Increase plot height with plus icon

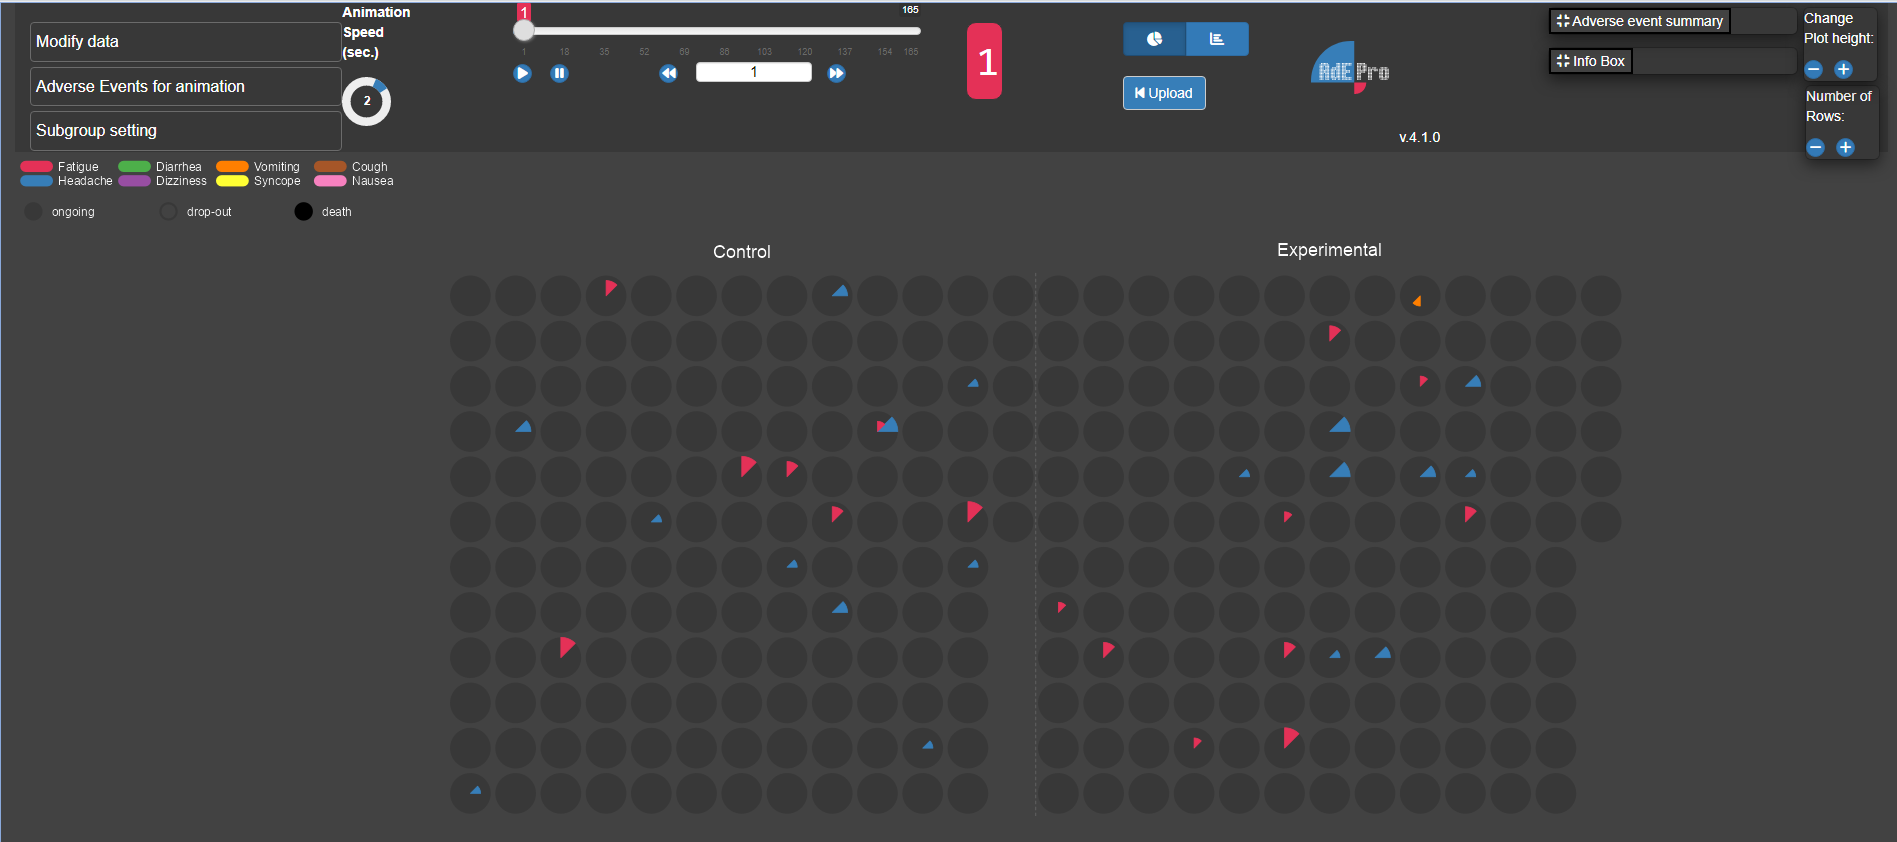[1844, 70]
